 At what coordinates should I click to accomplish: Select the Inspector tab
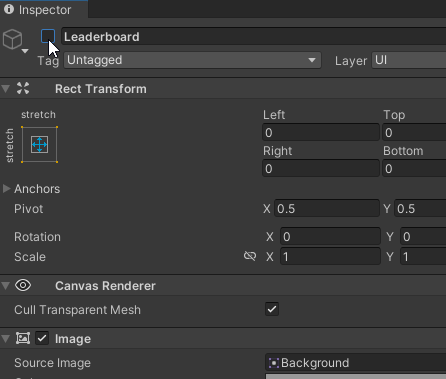44,9
